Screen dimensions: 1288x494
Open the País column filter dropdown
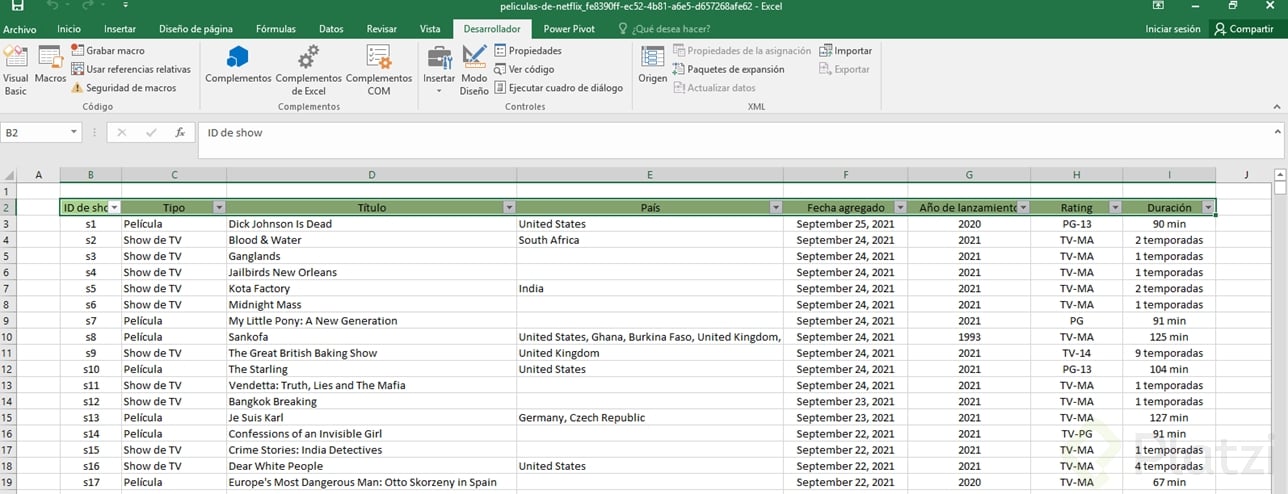(775, 208)
